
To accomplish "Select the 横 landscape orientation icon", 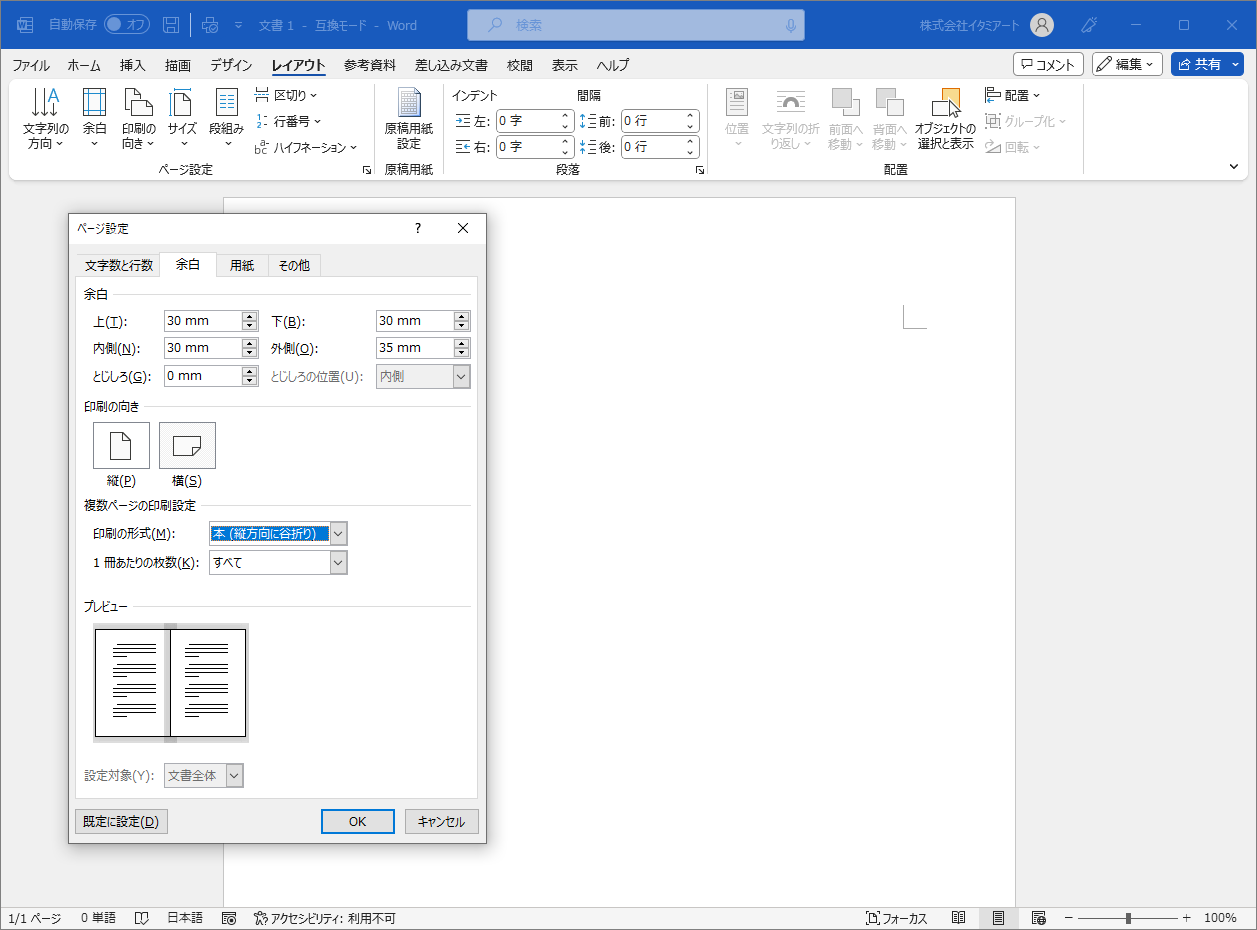I will pyautogui.click(x=187, y=445).
